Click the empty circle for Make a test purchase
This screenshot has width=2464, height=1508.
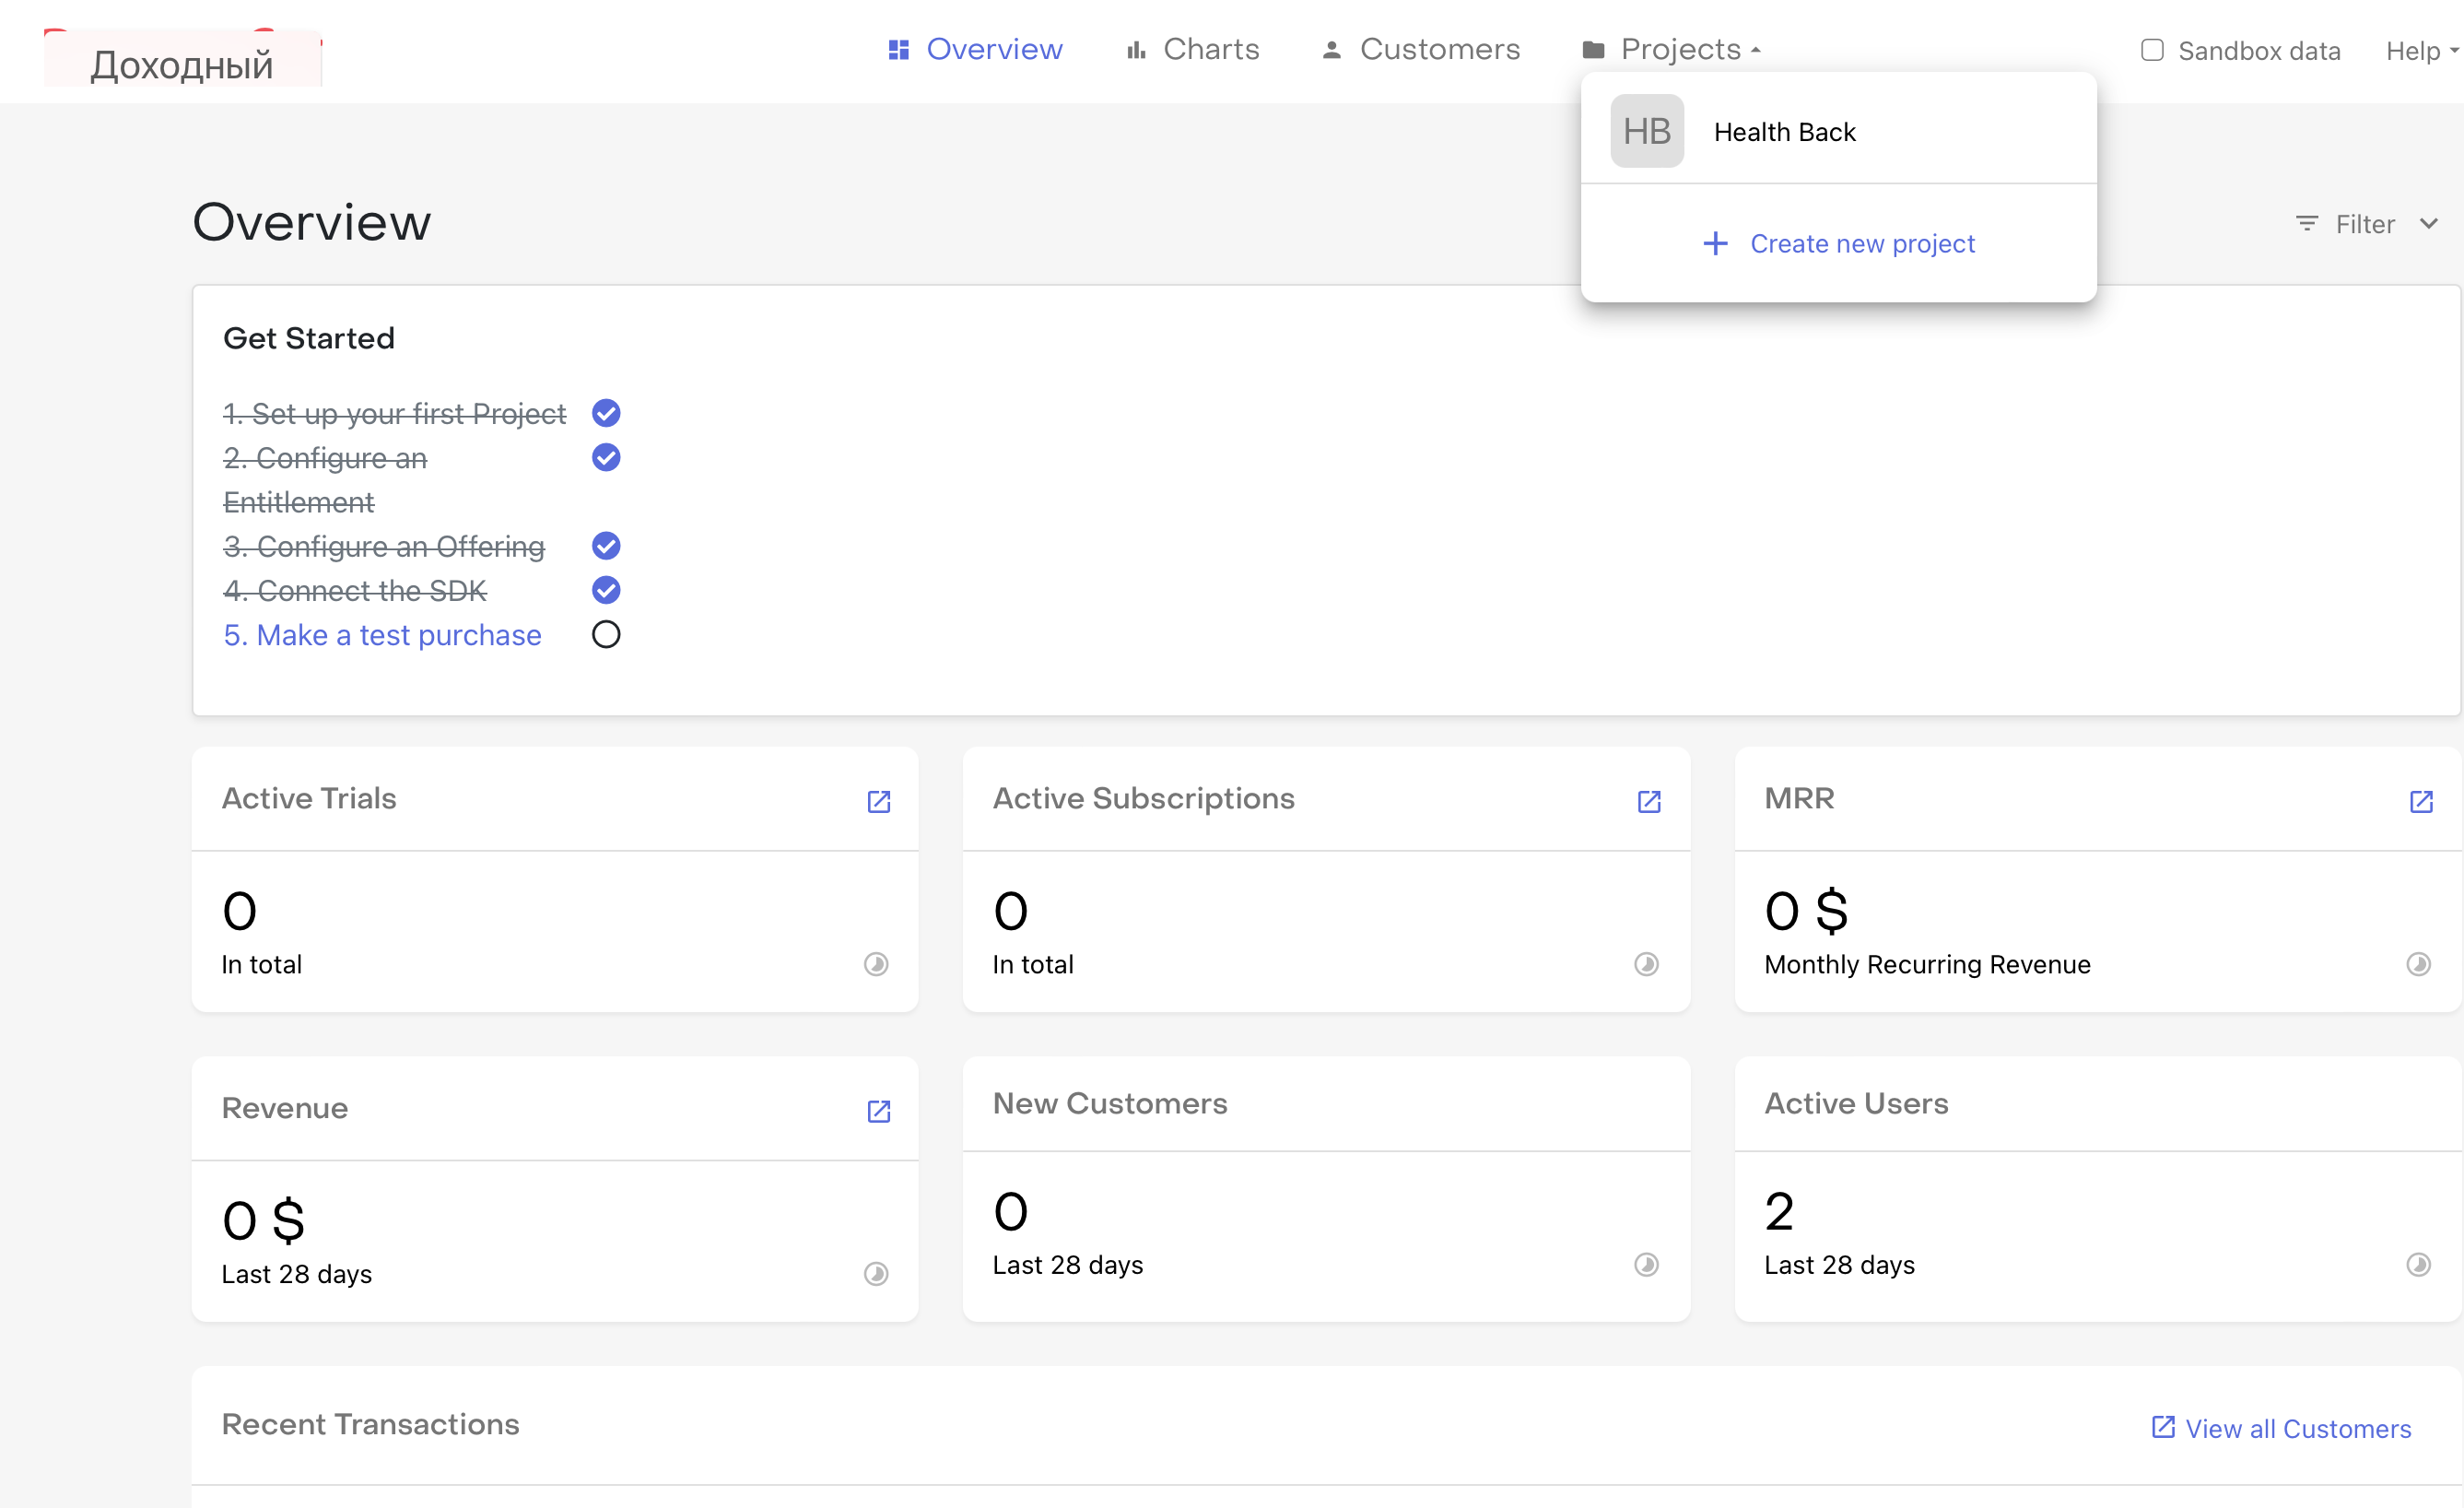[x=606, y=634]
